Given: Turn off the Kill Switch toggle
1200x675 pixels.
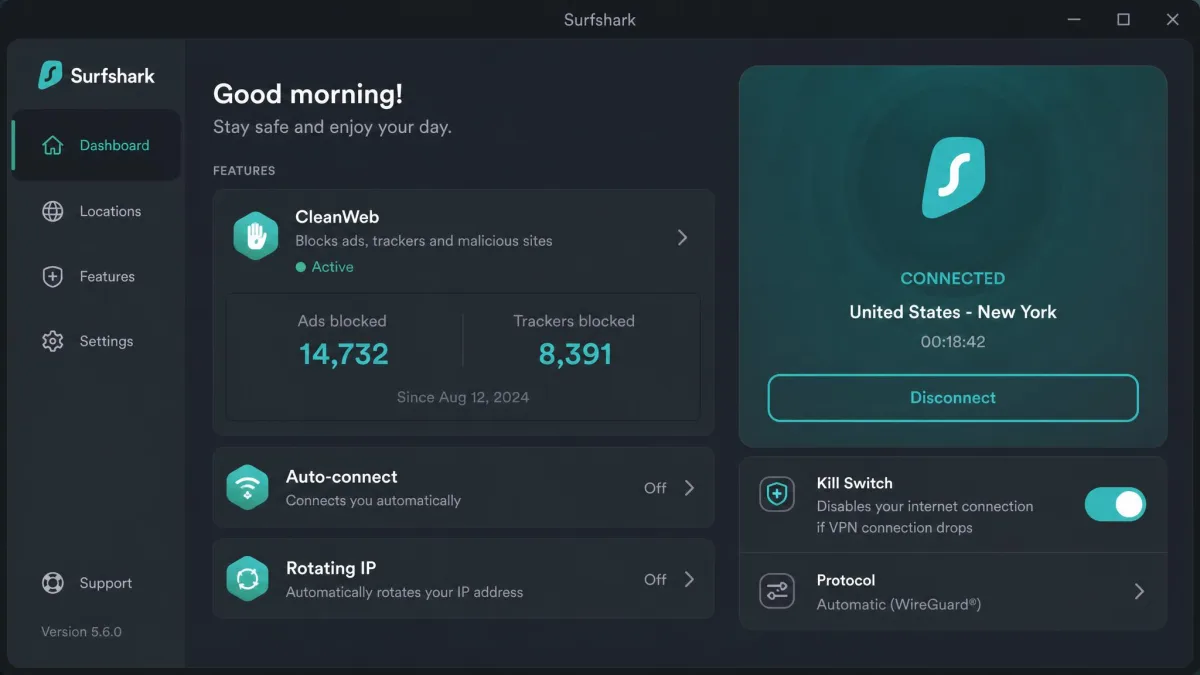Looking at the screenshot, I should click(1115, 504).
